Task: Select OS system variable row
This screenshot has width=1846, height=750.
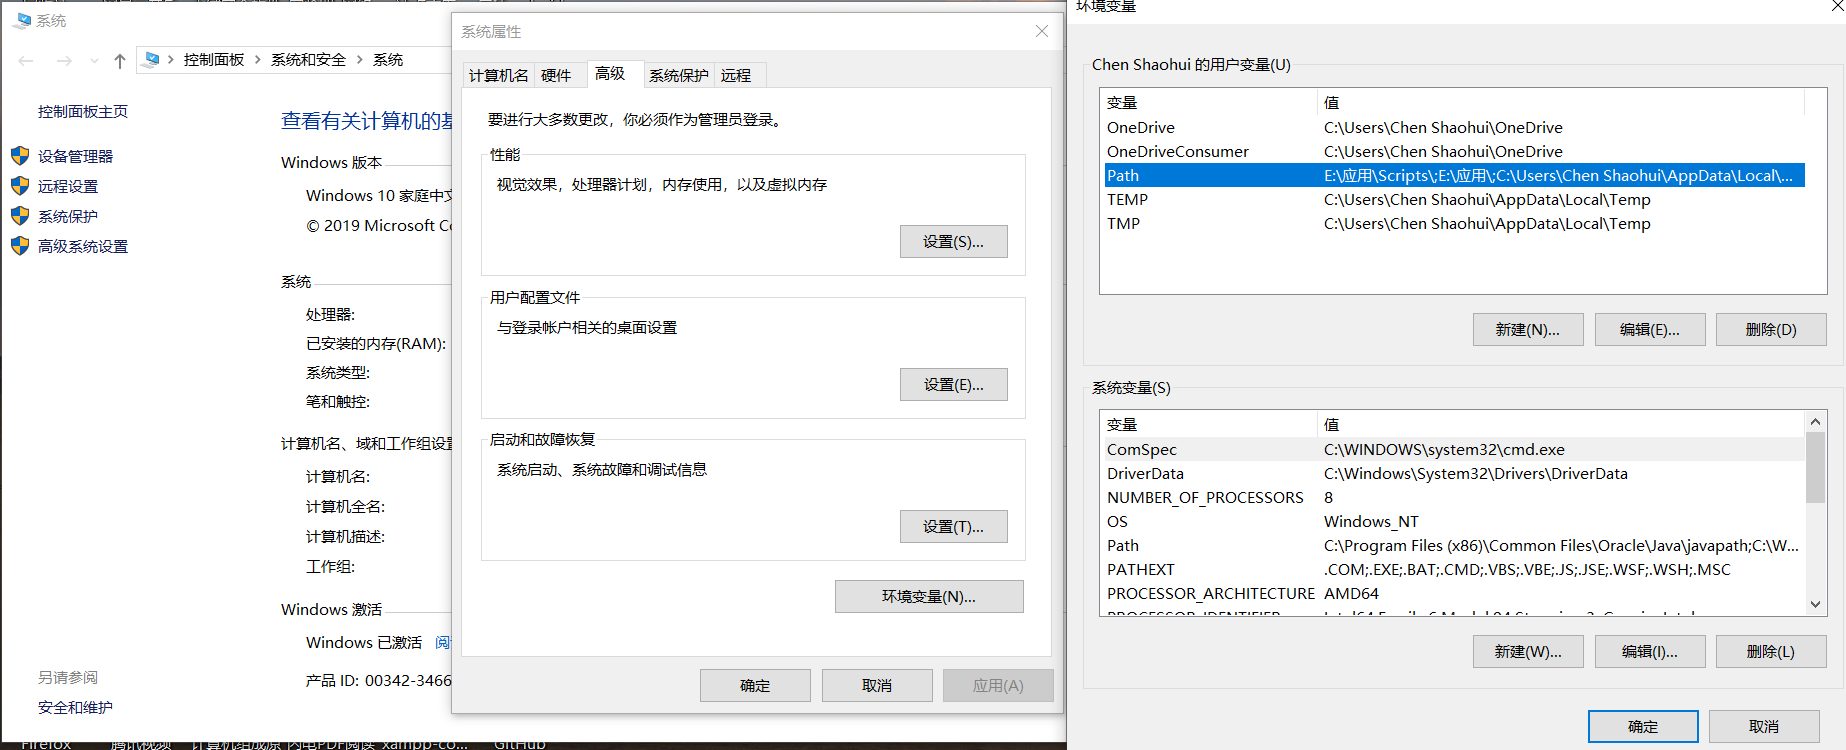Action: pos(1455,521)
